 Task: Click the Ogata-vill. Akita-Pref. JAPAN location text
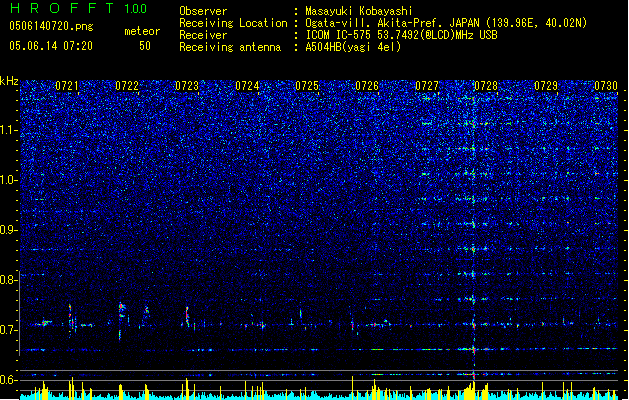tap(392, 23)
